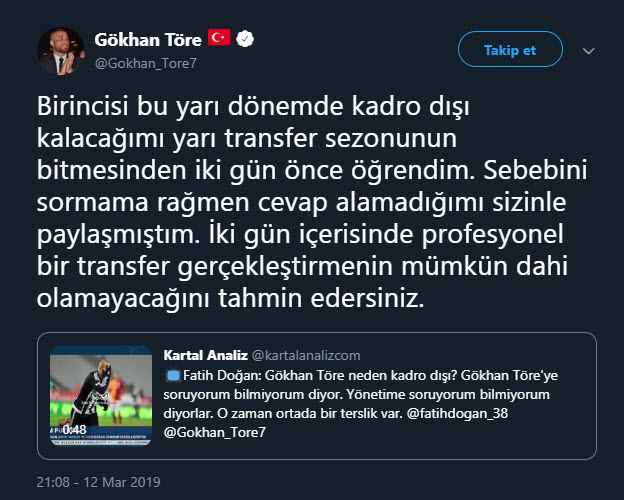Open the @Gokhan_Tore7 handle under the name
Image resolution: width=624 pixels, height=500 pixels.
click(146, 63)
